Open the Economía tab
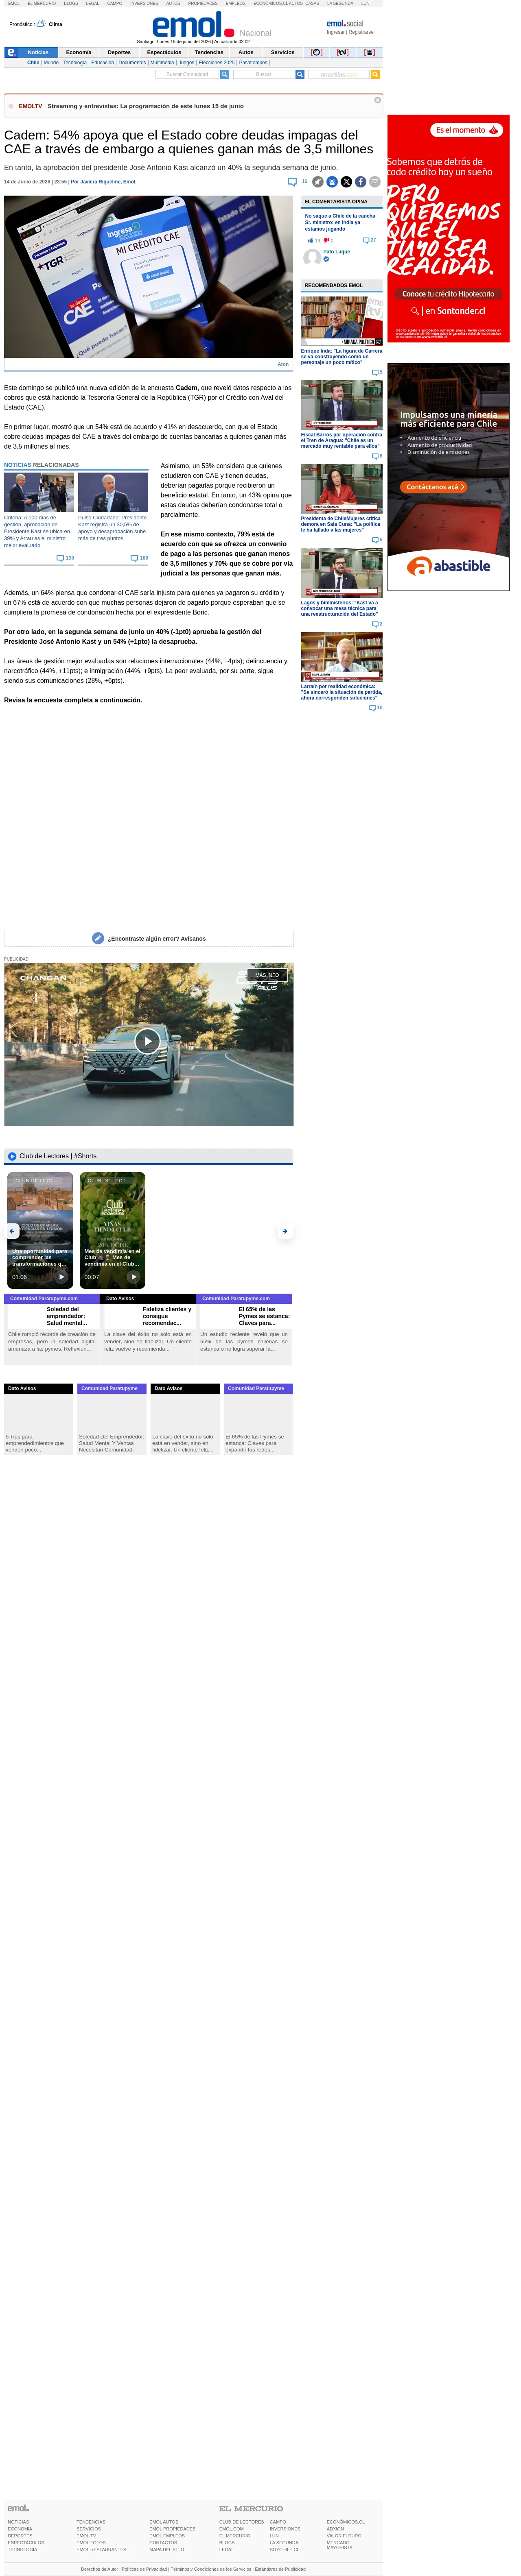 79,52
